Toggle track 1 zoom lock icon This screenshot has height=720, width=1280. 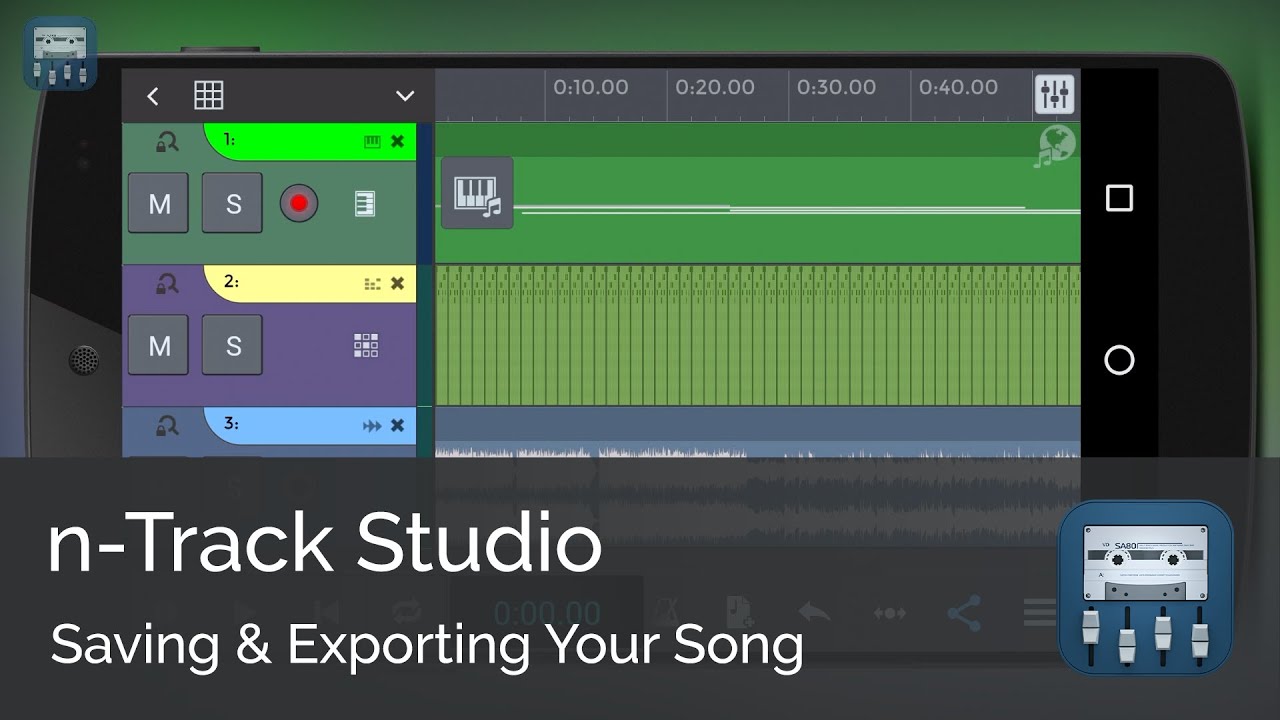click(166, 142)
